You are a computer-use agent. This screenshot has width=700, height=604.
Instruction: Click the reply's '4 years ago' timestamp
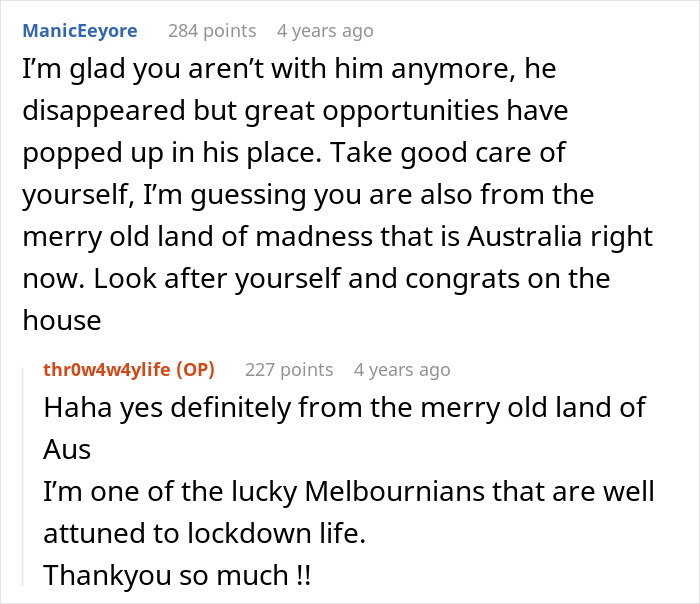click(402, 370)
